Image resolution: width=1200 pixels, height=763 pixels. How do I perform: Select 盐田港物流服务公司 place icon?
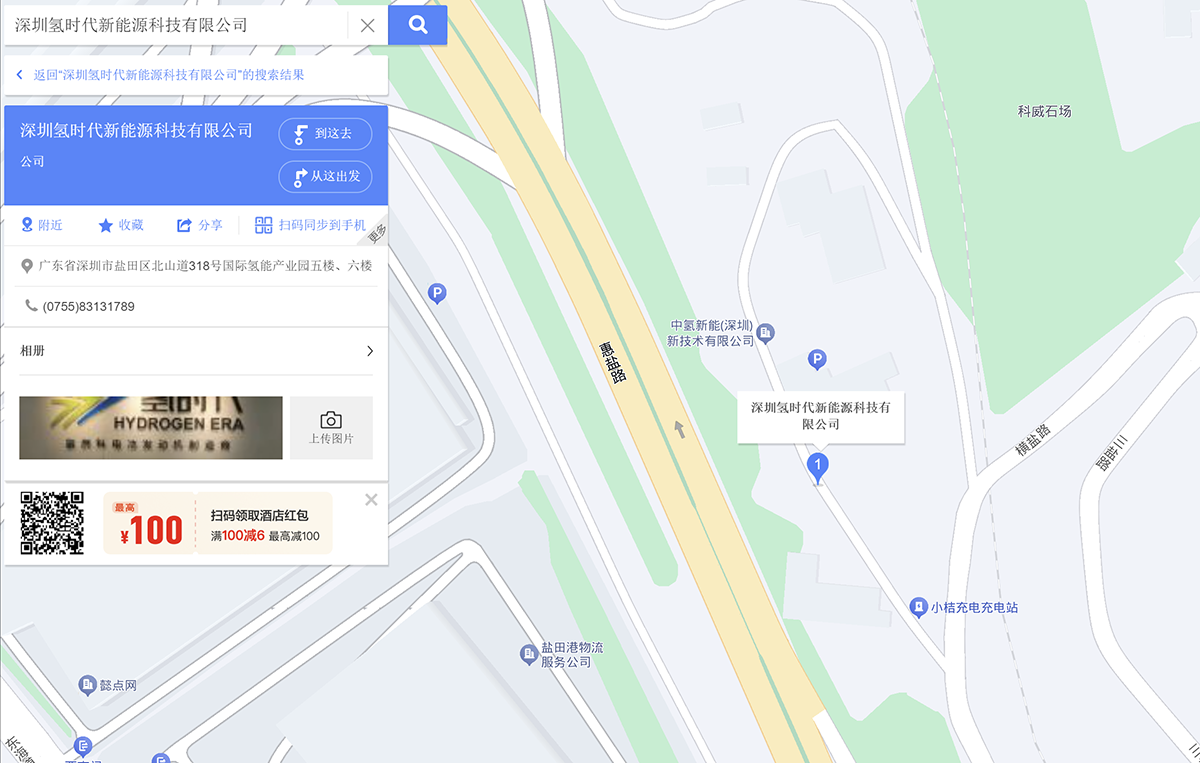(x=529, y=655)
